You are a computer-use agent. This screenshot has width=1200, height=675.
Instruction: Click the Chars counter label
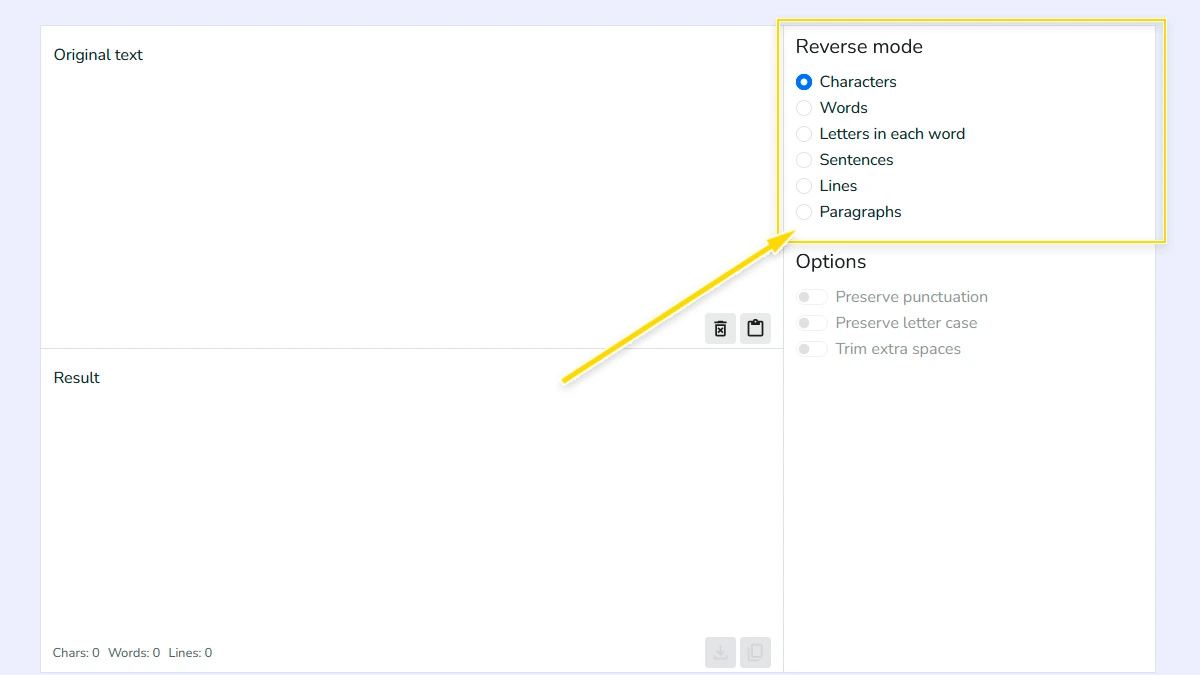click(75, 652)
